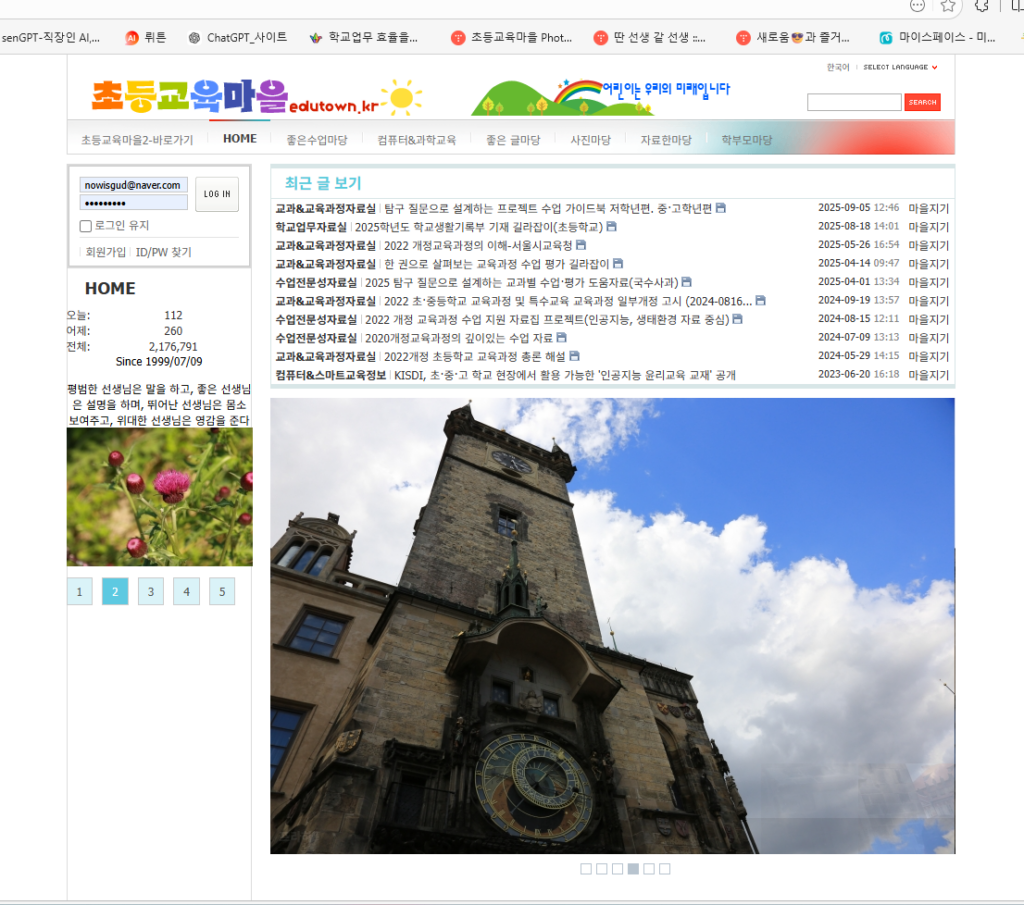Expand the 좋은수업마당 navigation menu

[x=317, y=140]
